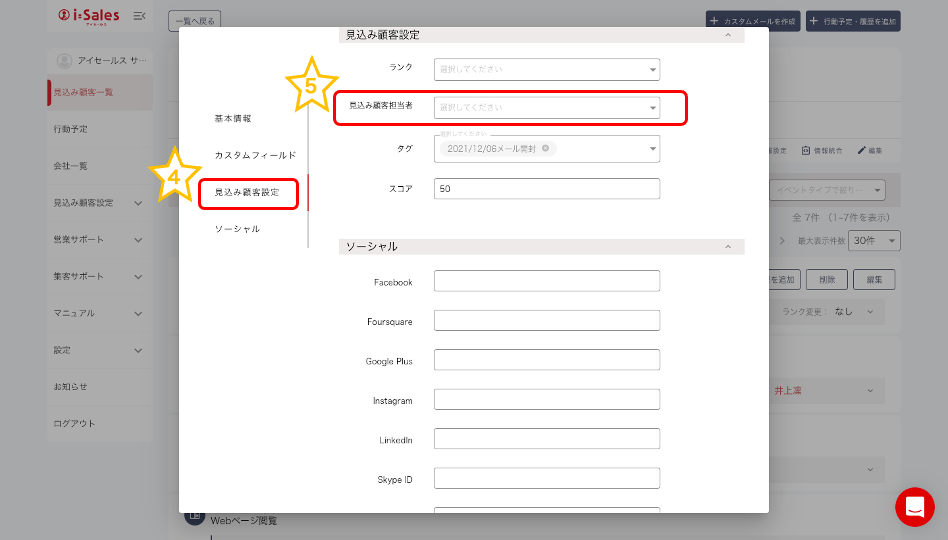Open the 最大表示件数 30件 dropdown
Viewport: 948px width, 540px height.
[876, 241]
